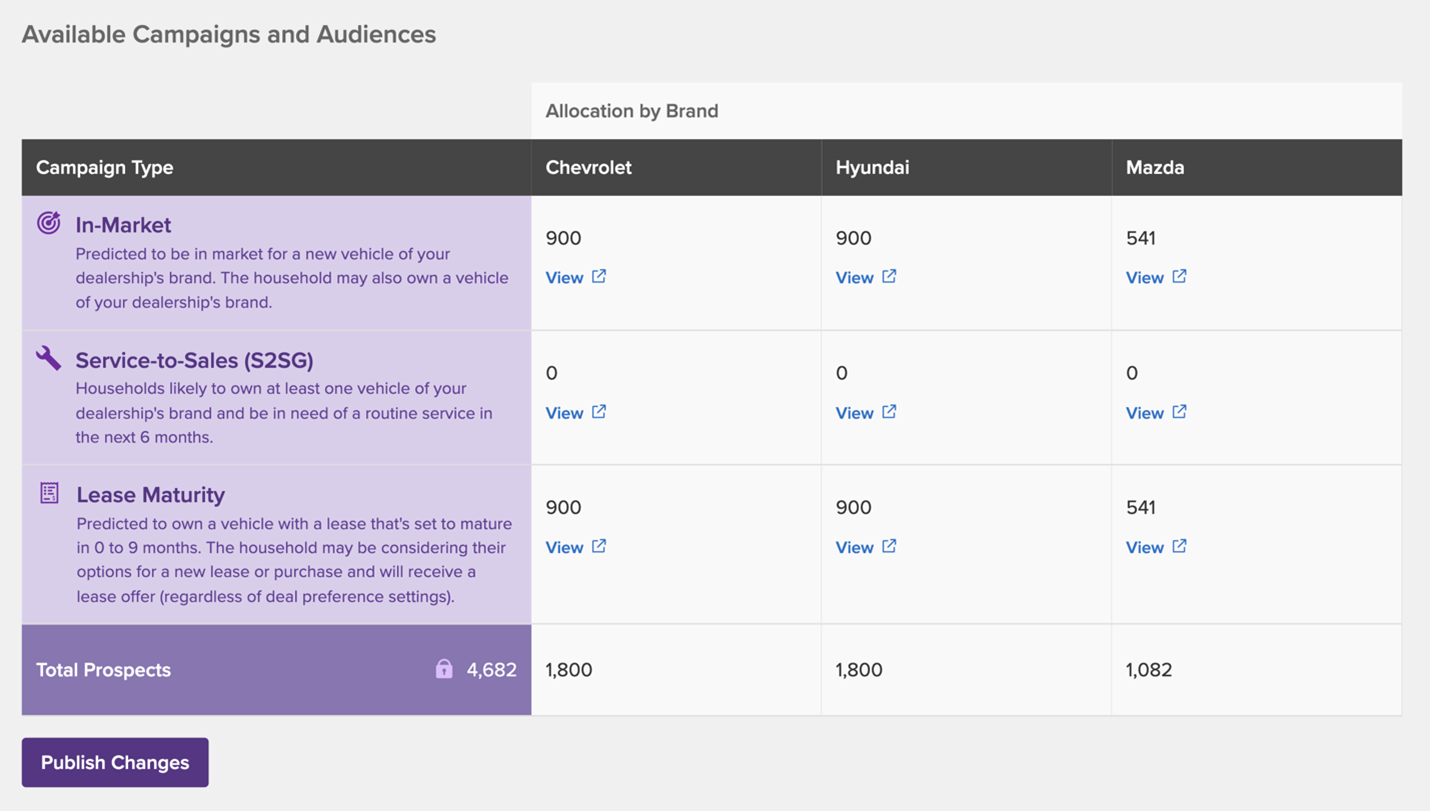Open external link icon for Mazda In-Market

pos(1179,276)
